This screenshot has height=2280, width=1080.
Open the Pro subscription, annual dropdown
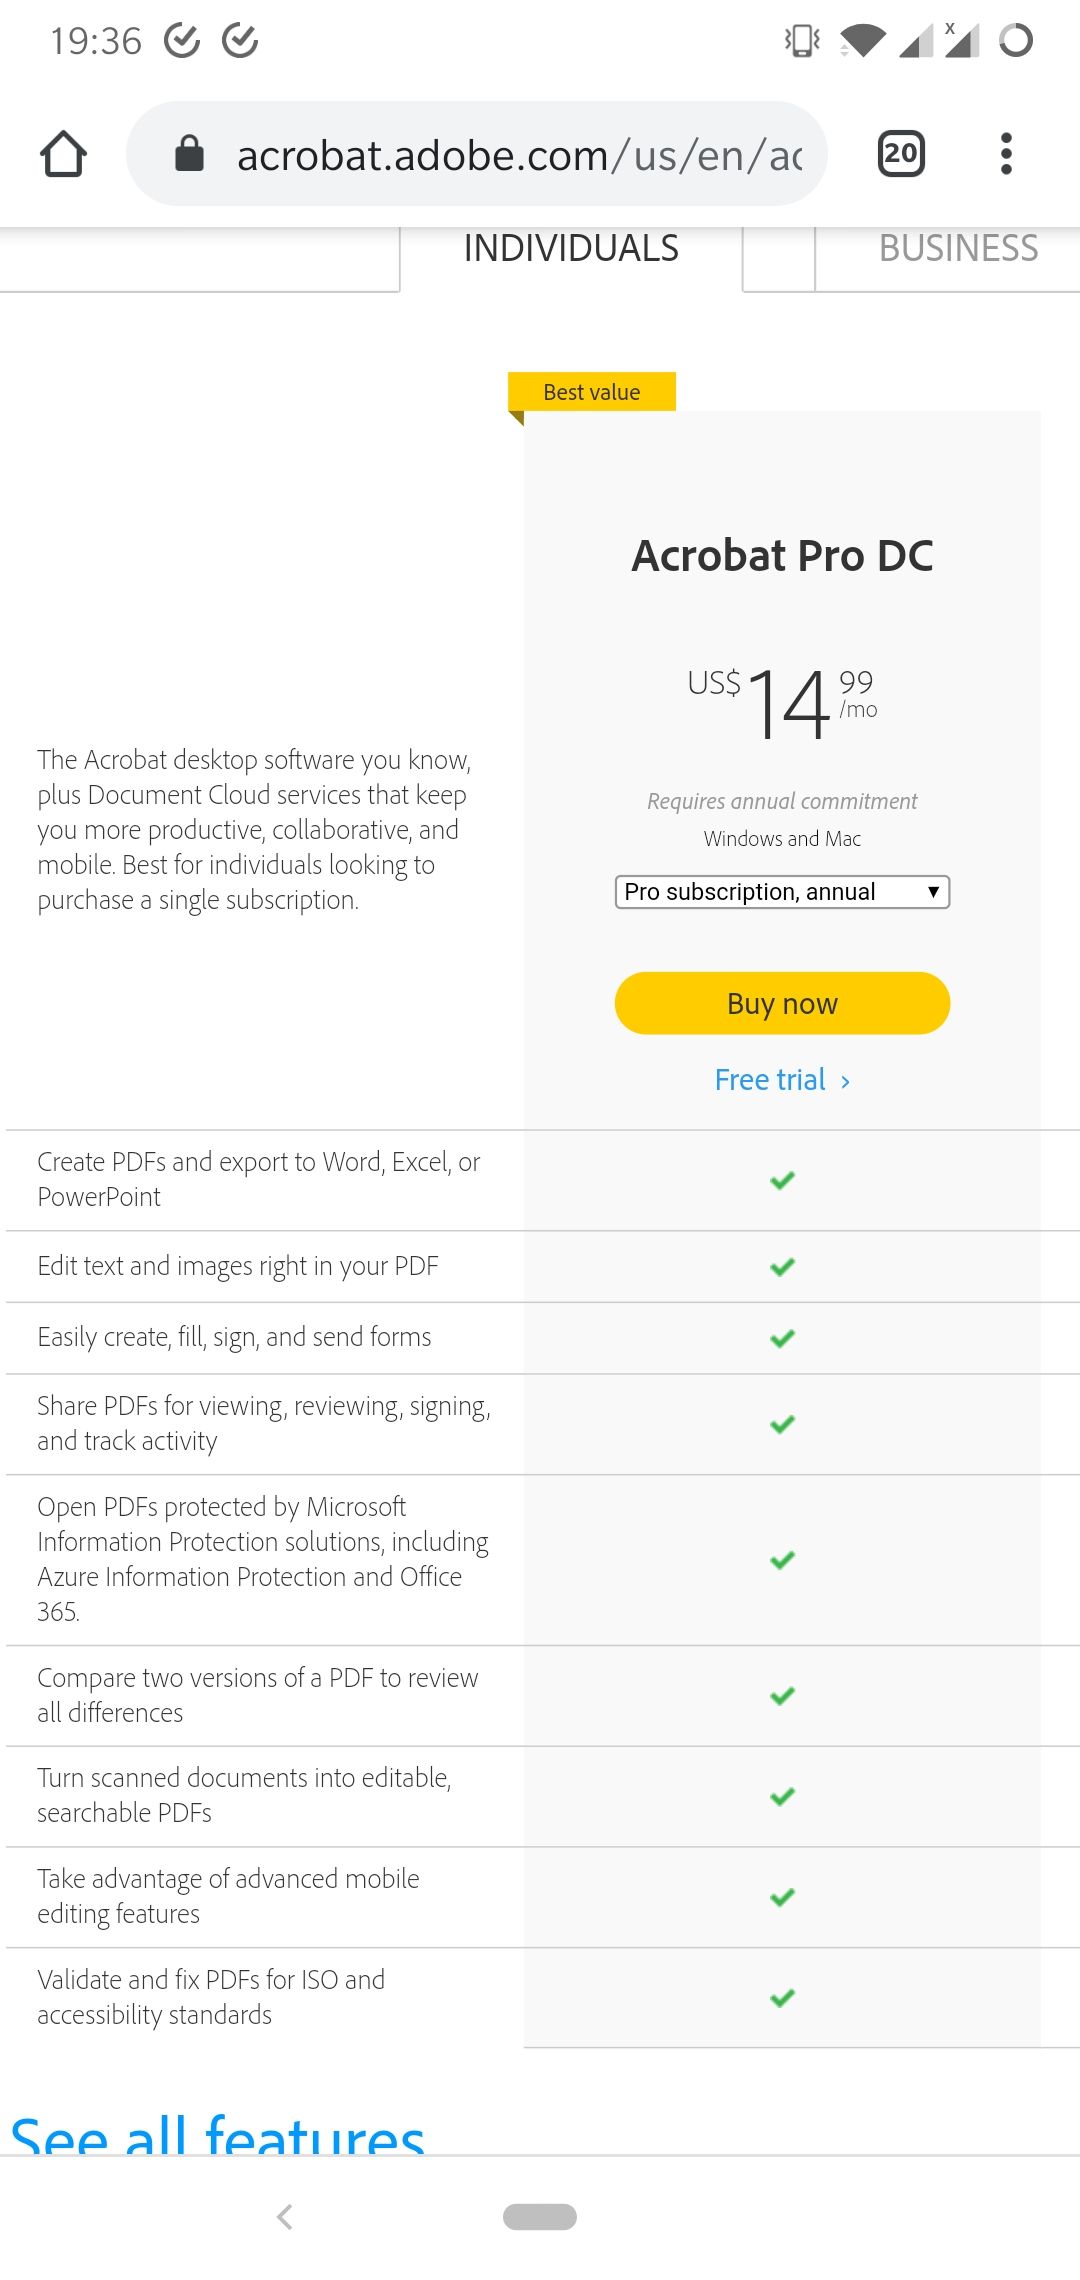point(782,891)
